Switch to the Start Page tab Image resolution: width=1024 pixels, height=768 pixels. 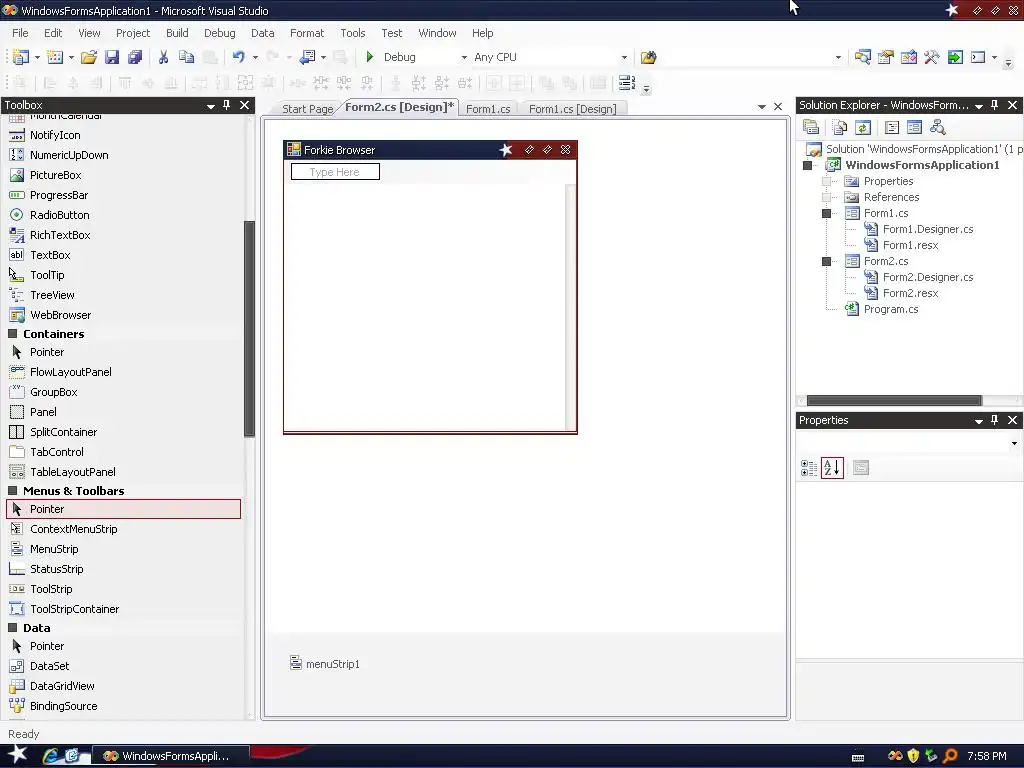pos(307,109)
